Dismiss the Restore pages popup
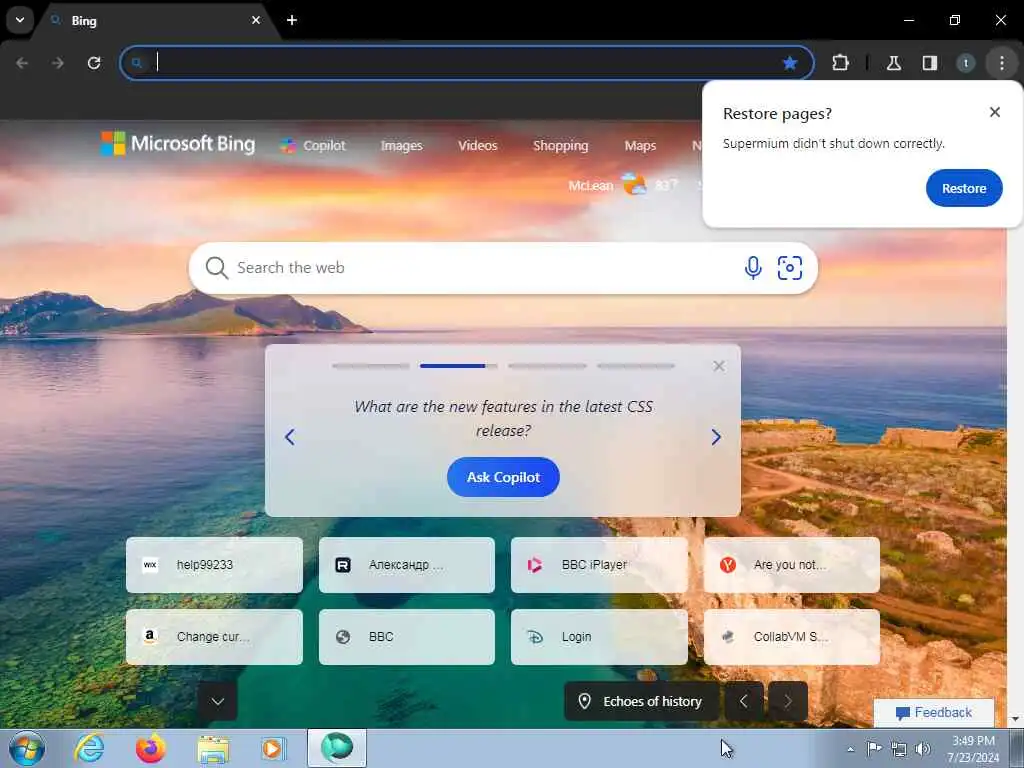This screenshot has width=1024, height=768. pyautogui.click(x=995, y=112)
